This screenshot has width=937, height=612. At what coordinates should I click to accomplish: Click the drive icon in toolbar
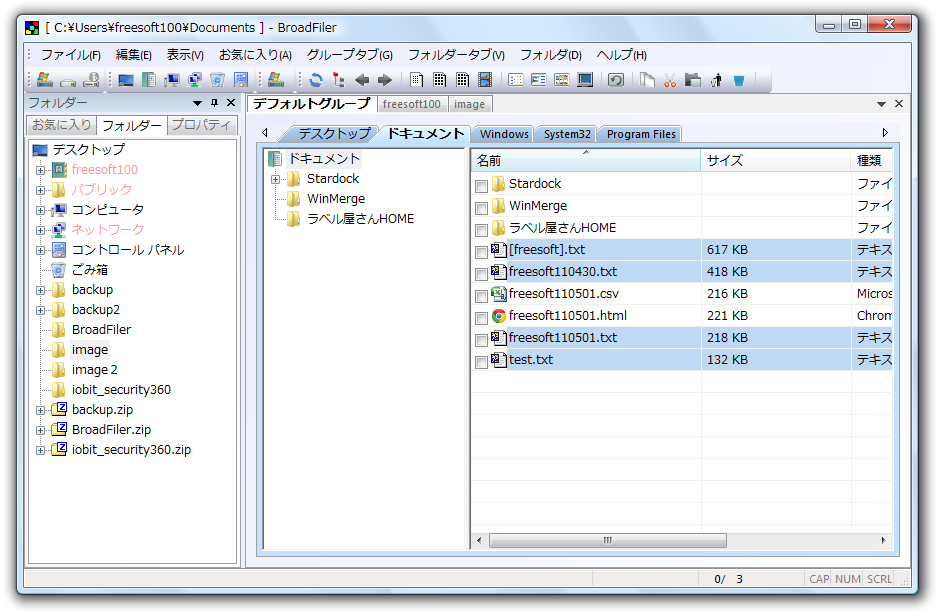[x=68, y=81]
